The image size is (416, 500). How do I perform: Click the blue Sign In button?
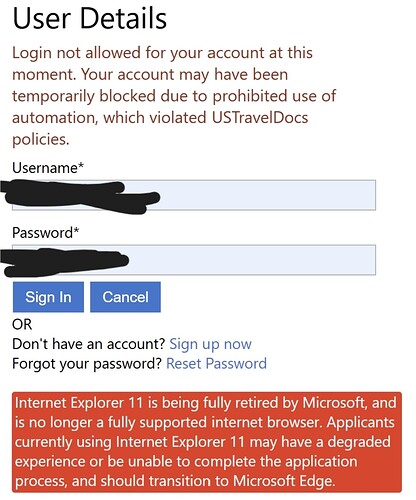click(x=48, y=297)
